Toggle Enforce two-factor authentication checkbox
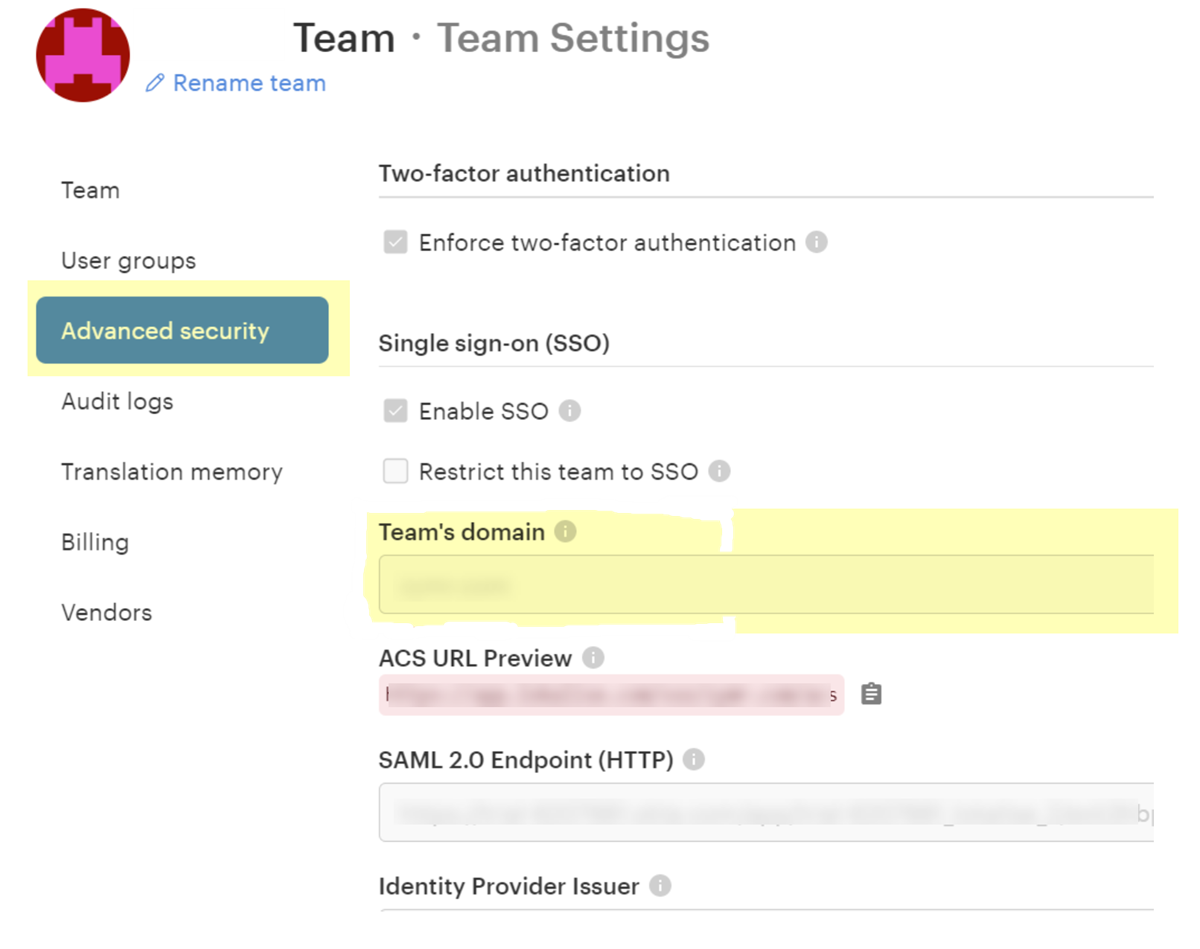The height and width of the screenshot is (949, 1200). (x=396, y=243)
